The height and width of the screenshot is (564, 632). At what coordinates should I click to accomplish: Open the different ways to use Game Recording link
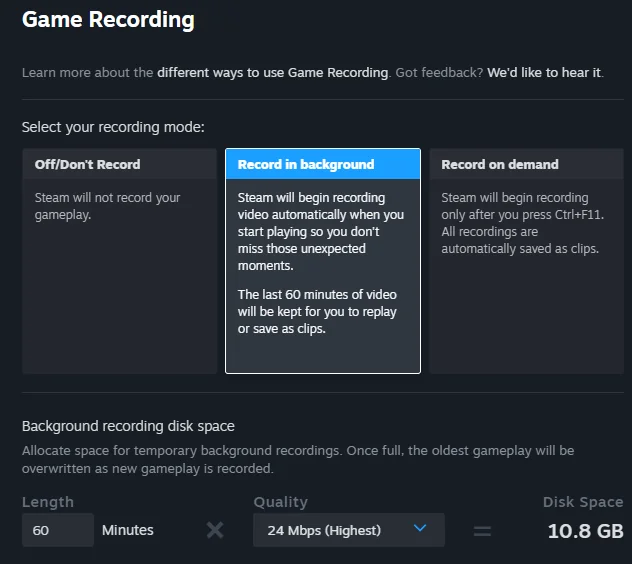click(x=272, y=72)
